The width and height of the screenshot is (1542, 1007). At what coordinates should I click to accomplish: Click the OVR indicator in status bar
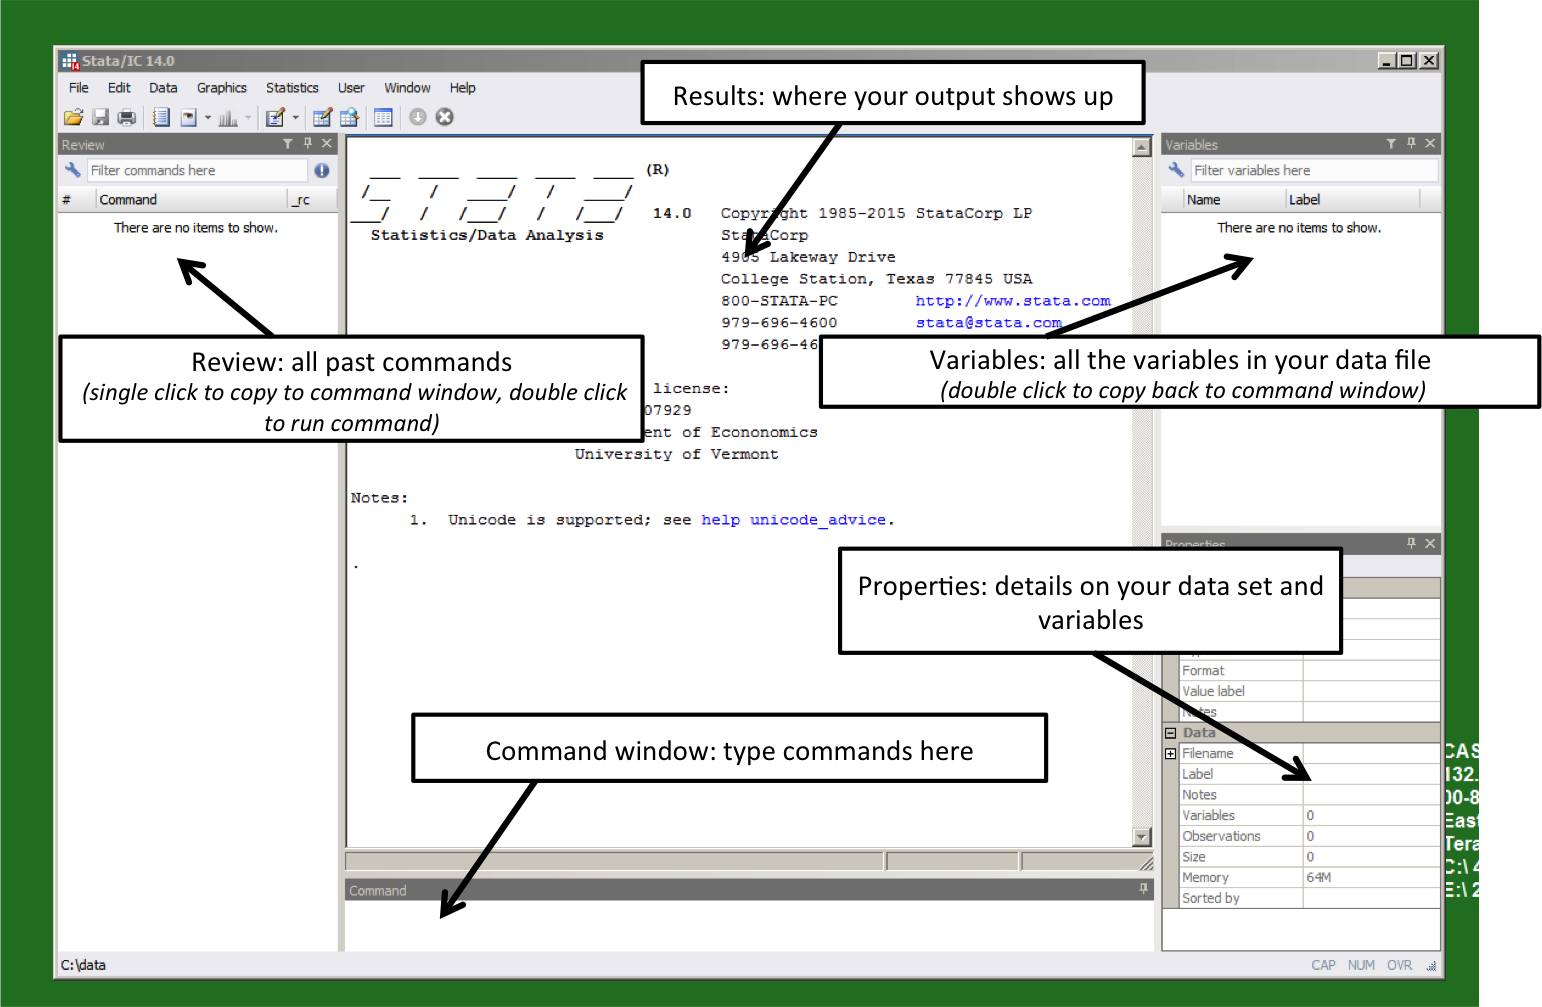[1399, 965]
